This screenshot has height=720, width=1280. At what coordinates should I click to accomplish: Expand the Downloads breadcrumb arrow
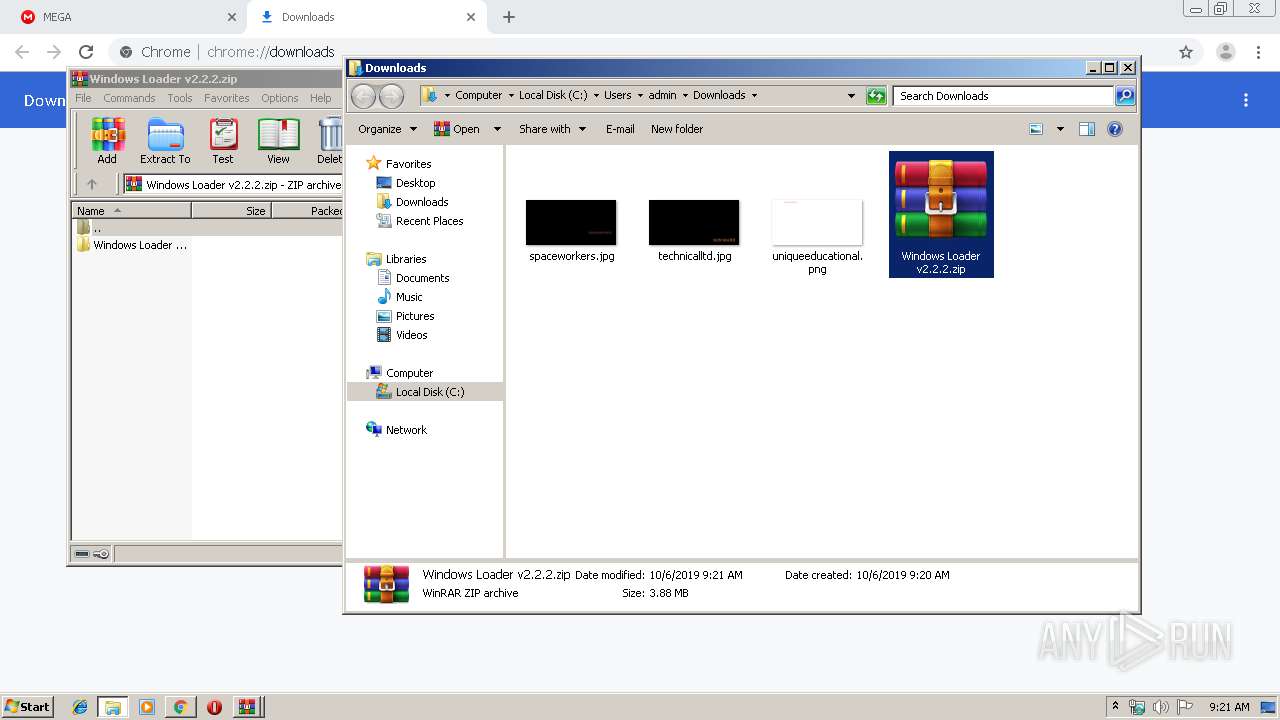pos(754,96)
